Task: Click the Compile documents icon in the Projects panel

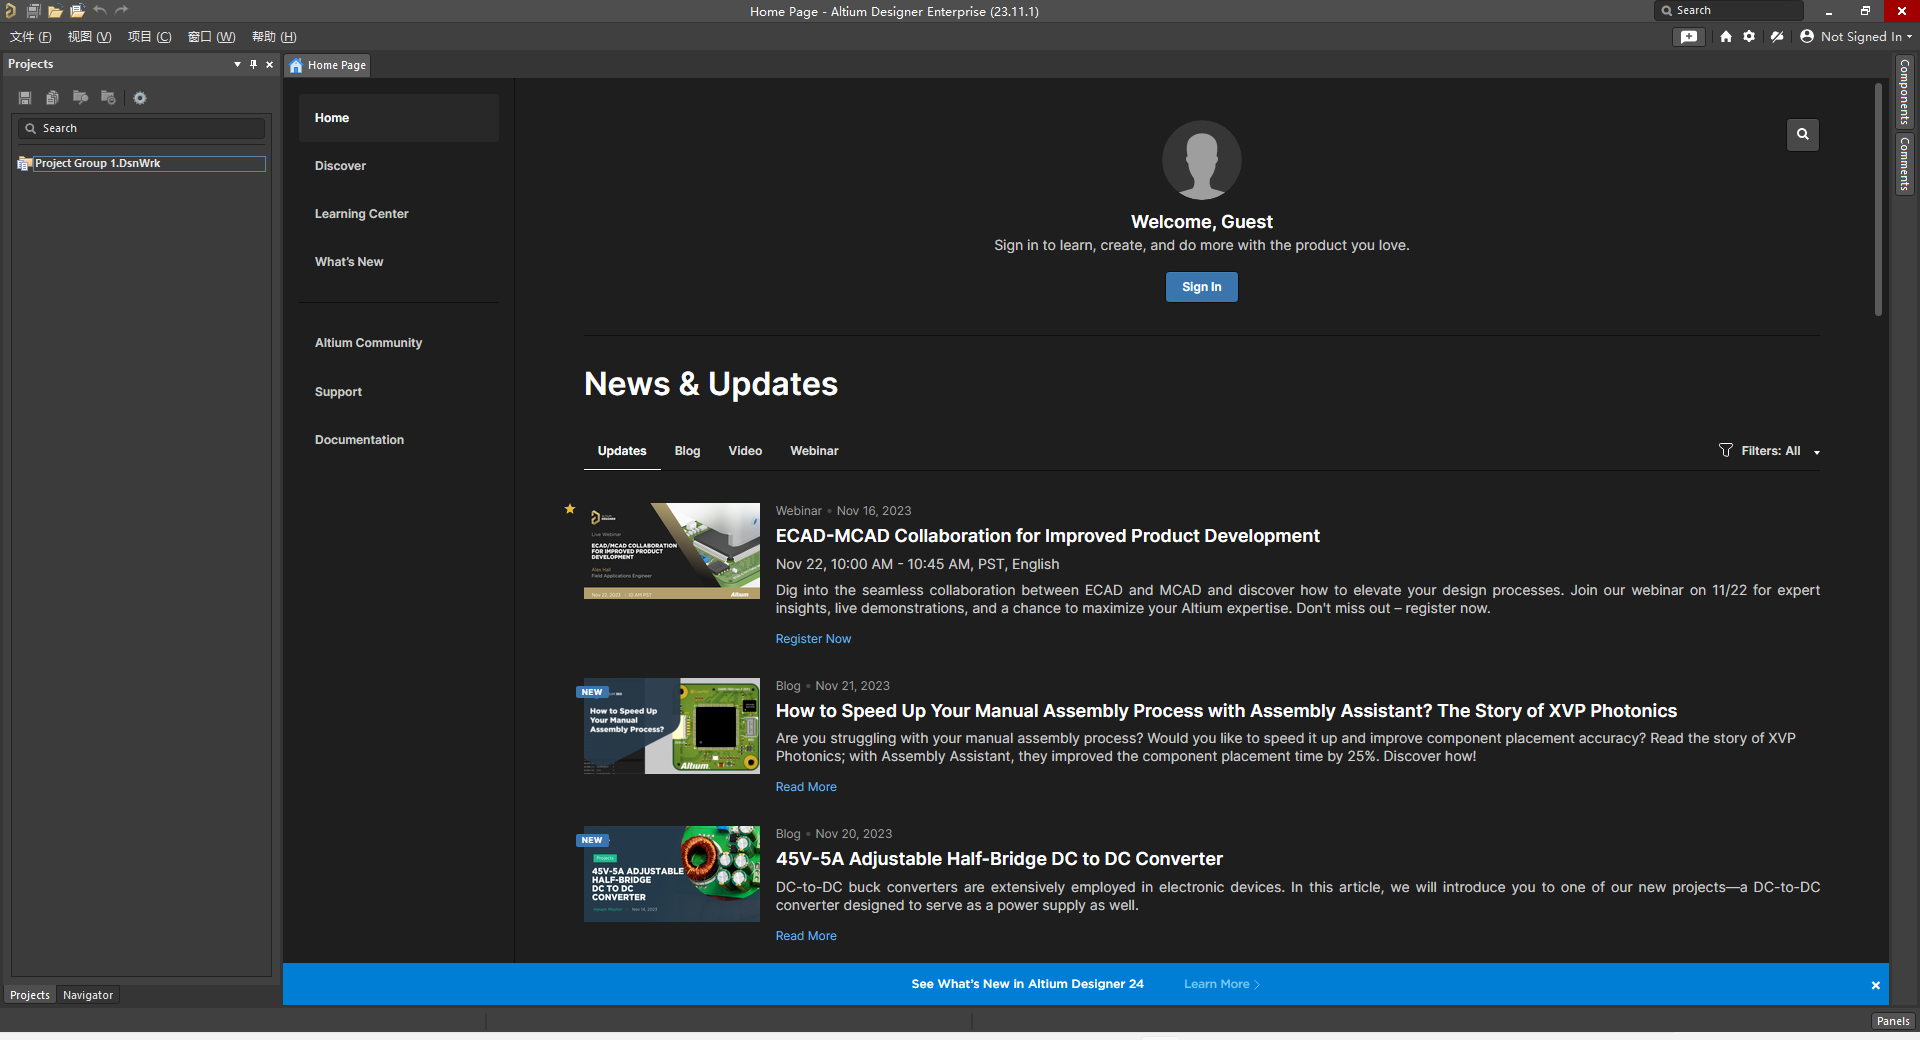Action: pyautogui.click(x=52, y=98)
